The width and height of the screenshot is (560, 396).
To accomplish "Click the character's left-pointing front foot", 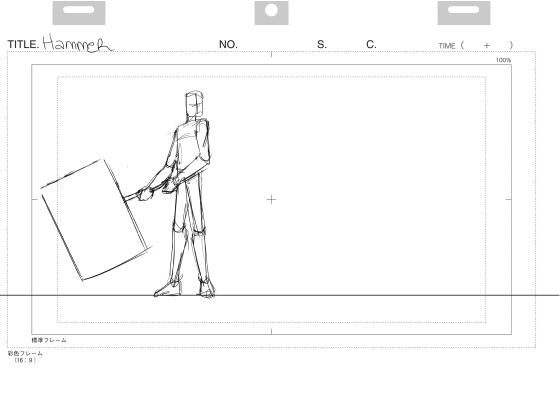I will click(167, 288).
